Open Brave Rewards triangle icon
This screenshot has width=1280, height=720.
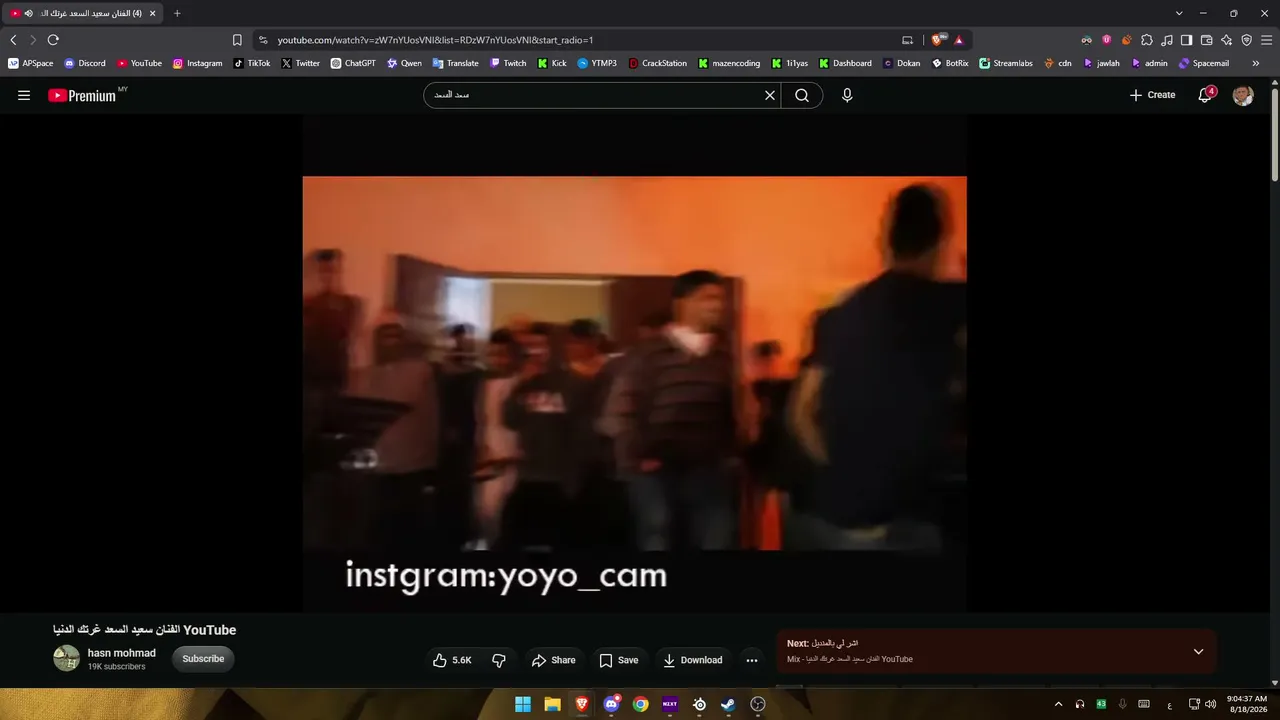(959, 40)
